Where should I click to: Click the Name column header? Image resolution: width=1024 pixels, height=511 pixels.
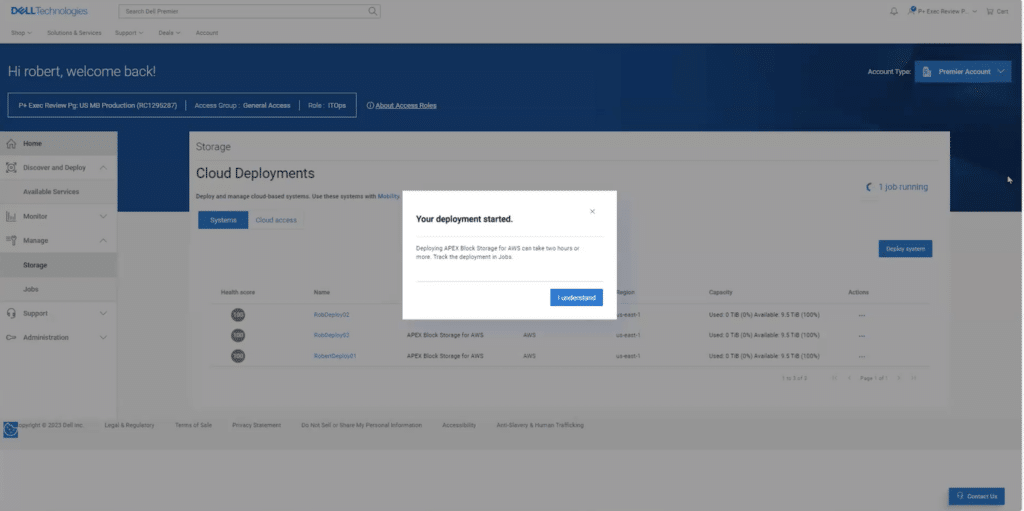click(x=322, y=293)
